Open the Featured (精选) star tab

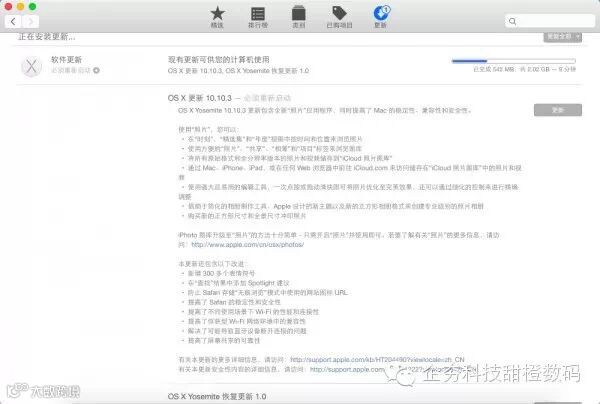217,17
